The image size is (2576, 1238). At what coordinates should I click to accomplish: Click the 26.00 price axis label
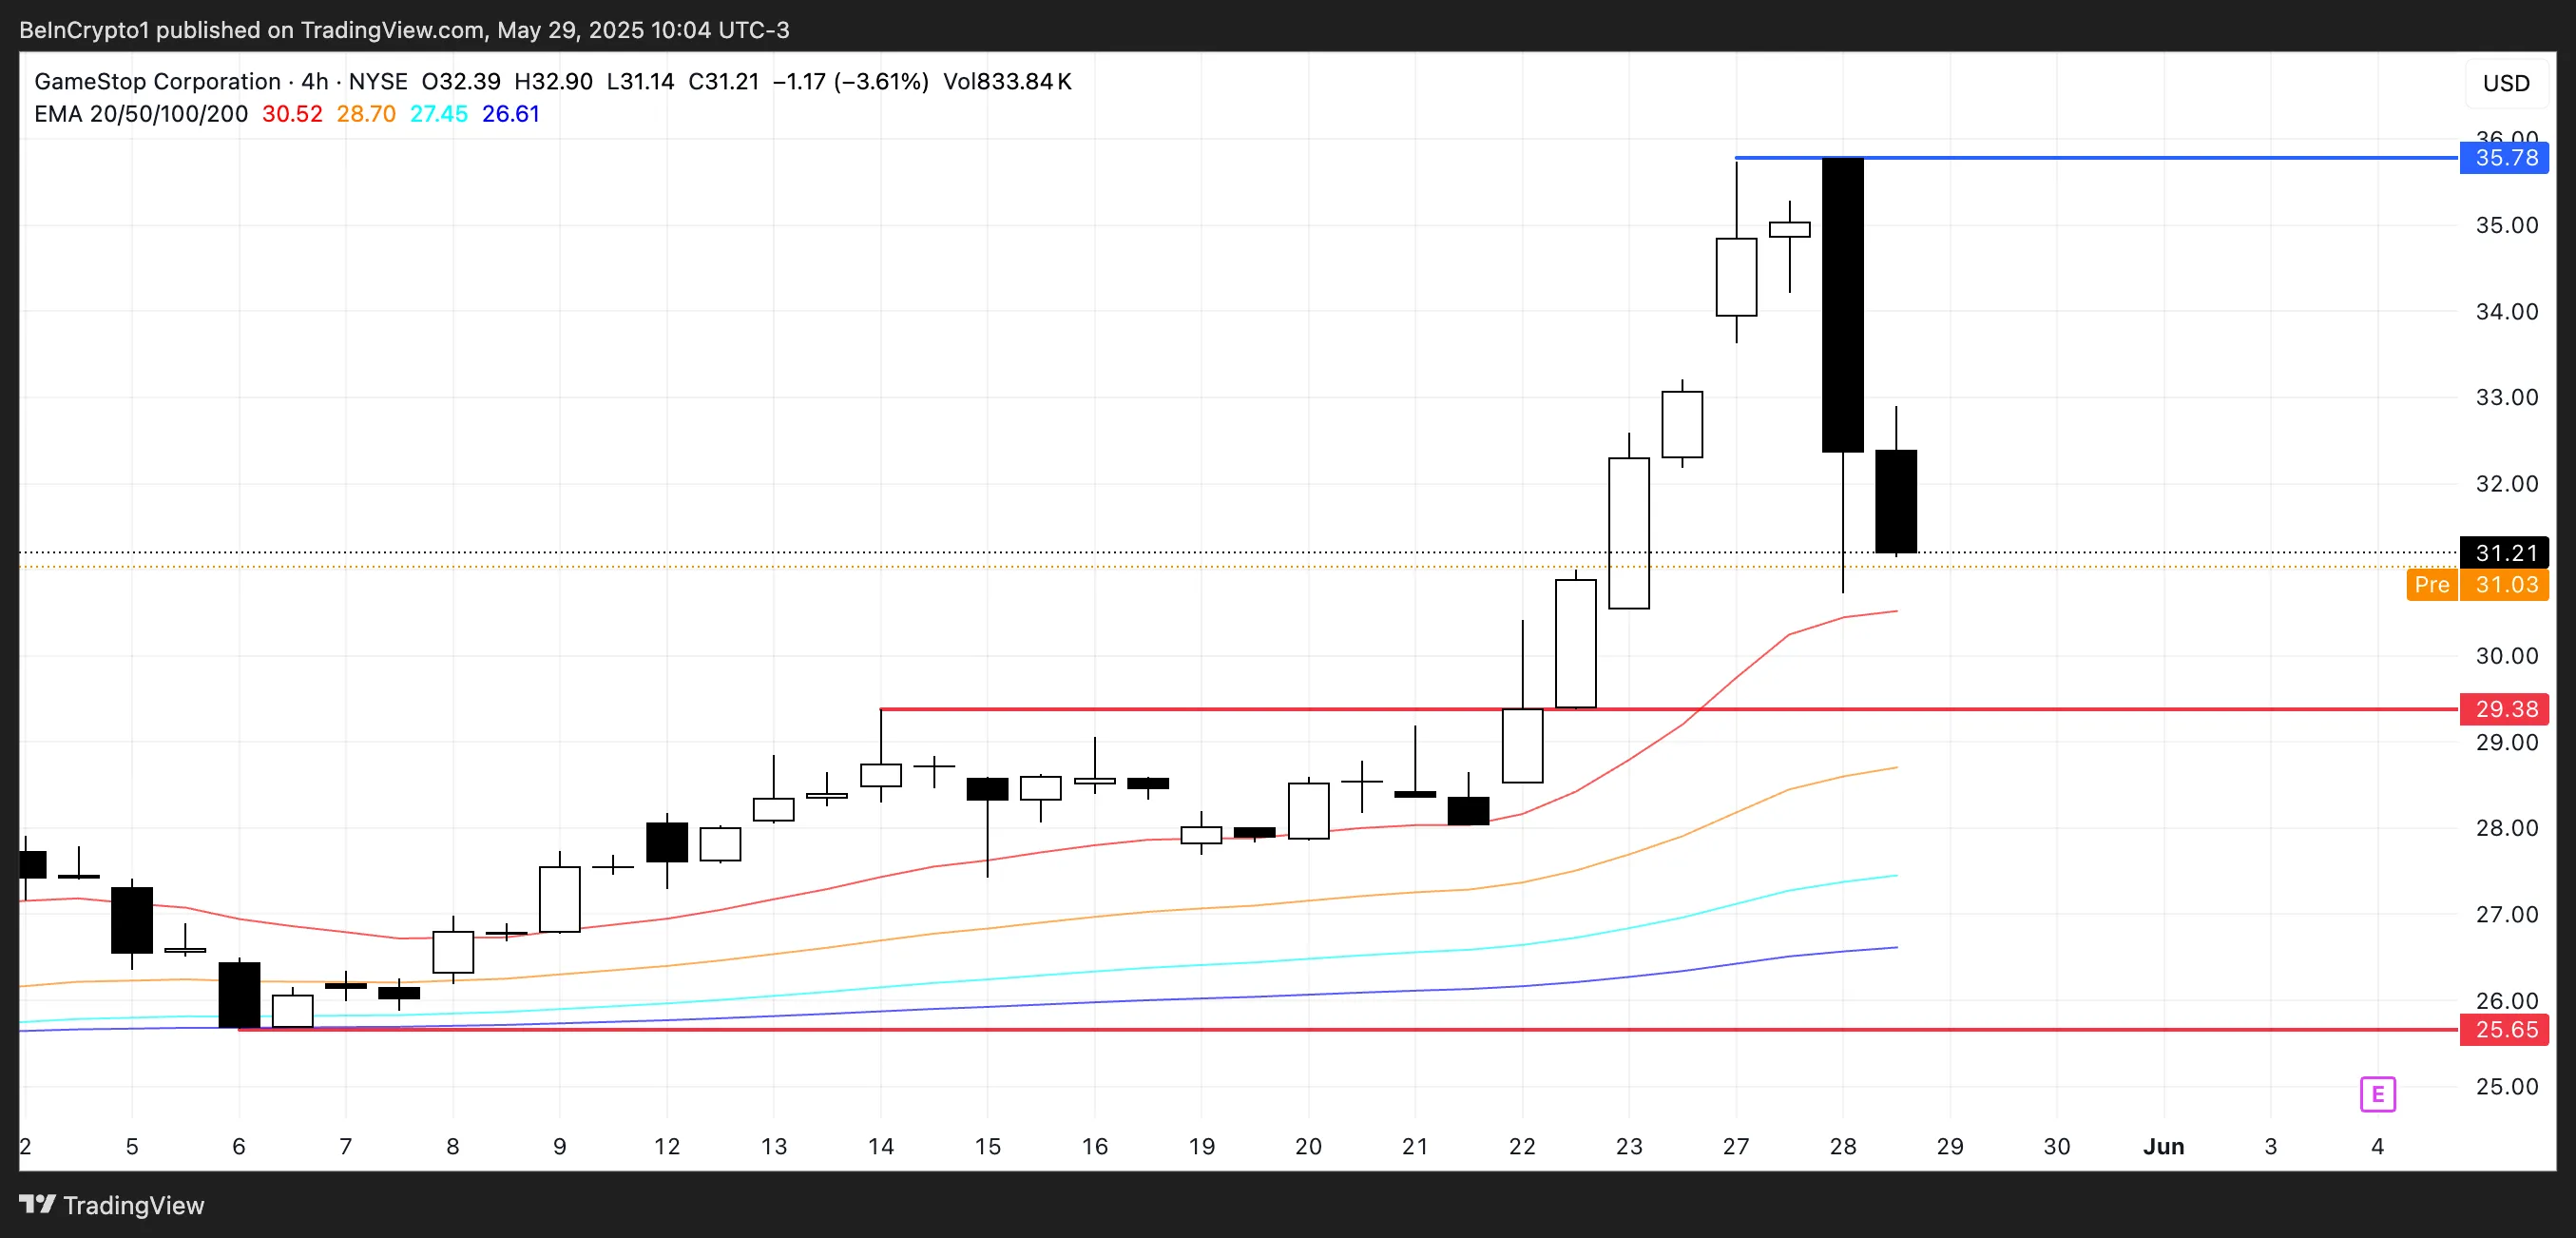point(2506,1000)
